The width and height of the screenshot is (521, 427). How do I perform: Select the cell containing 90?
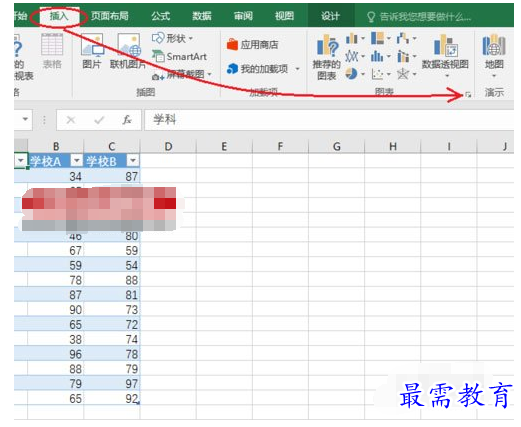click(x=56, y=310)
